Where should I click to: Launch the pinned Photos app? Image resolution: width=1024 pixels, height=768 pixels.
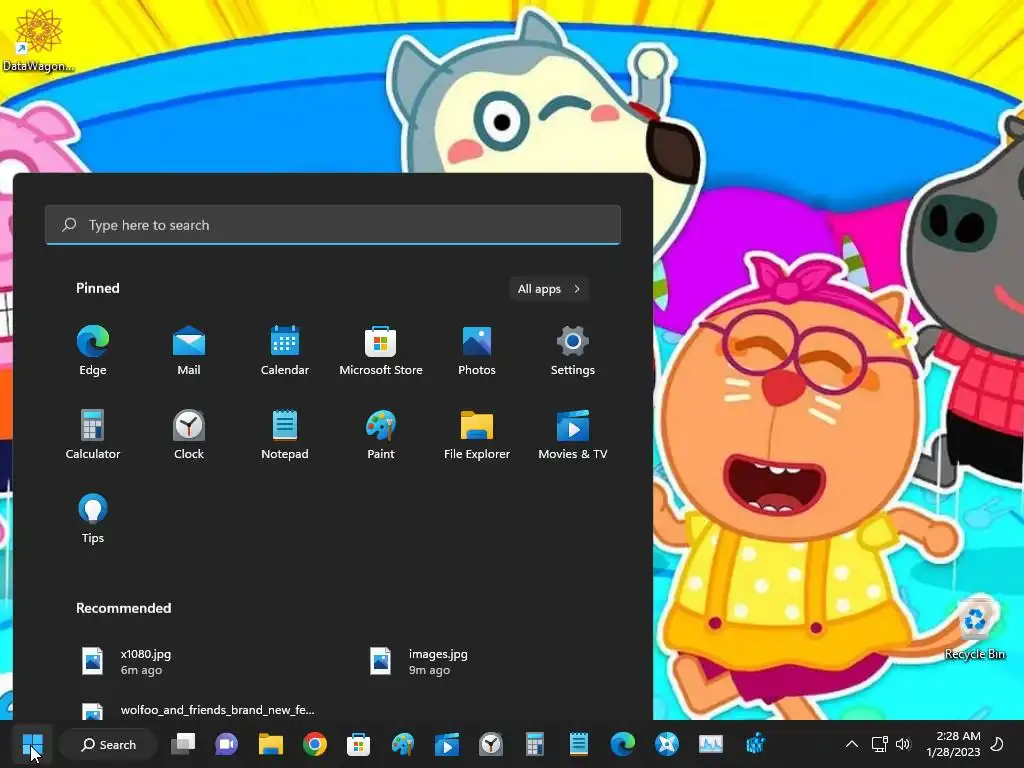tap(477, 351)
